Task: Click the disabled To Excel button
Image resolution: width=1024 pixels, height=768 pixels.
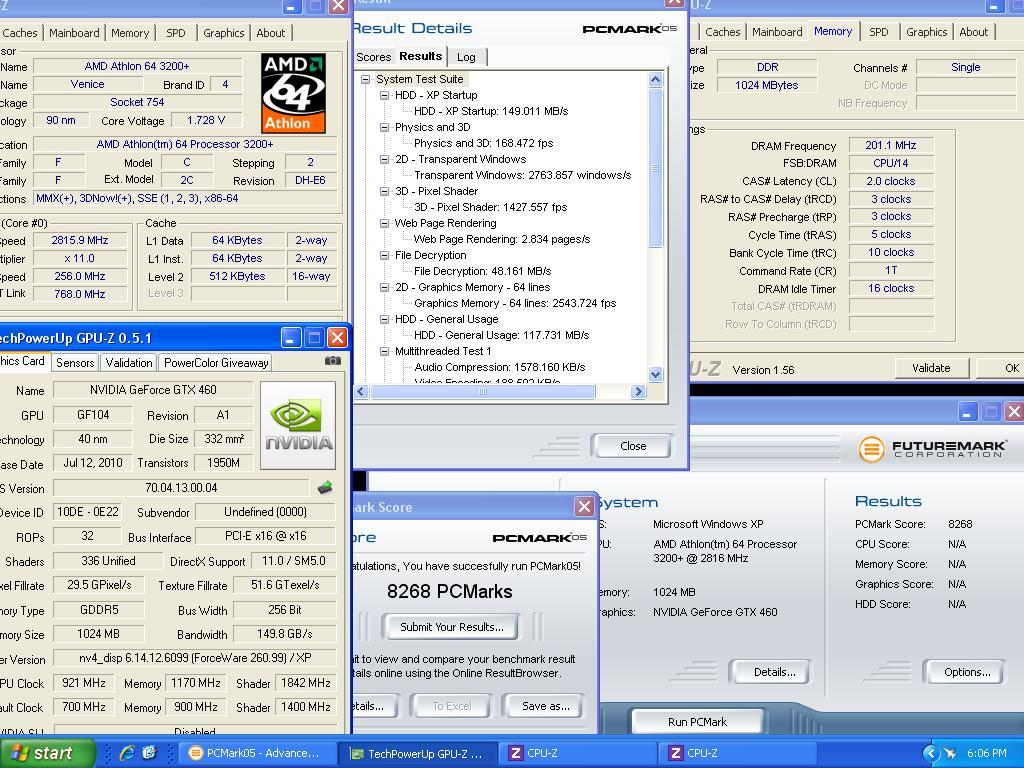Action: point(451,706)
